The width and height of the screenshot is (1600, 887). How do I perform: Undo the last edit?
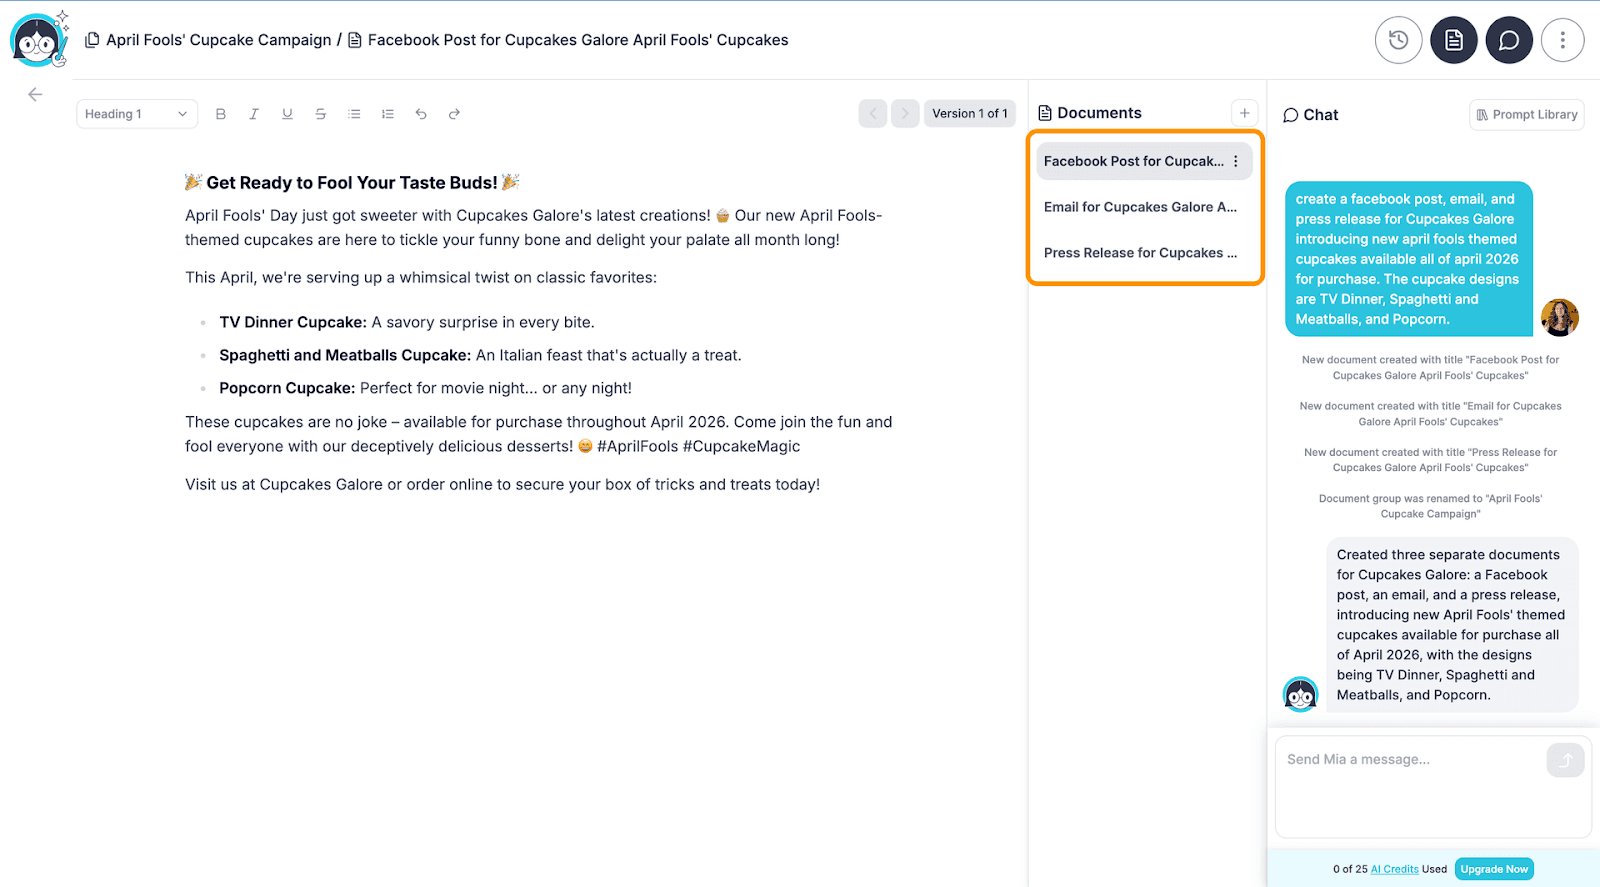point(421,114)
